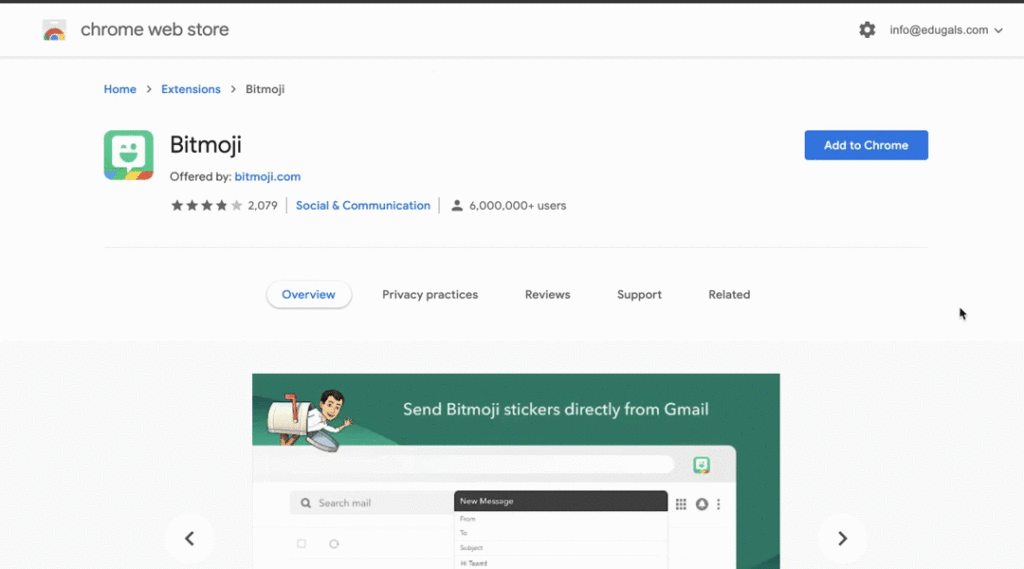1024x569 pixels.
Task: Click the chrome web store title
Action: [x=155, y=29]
